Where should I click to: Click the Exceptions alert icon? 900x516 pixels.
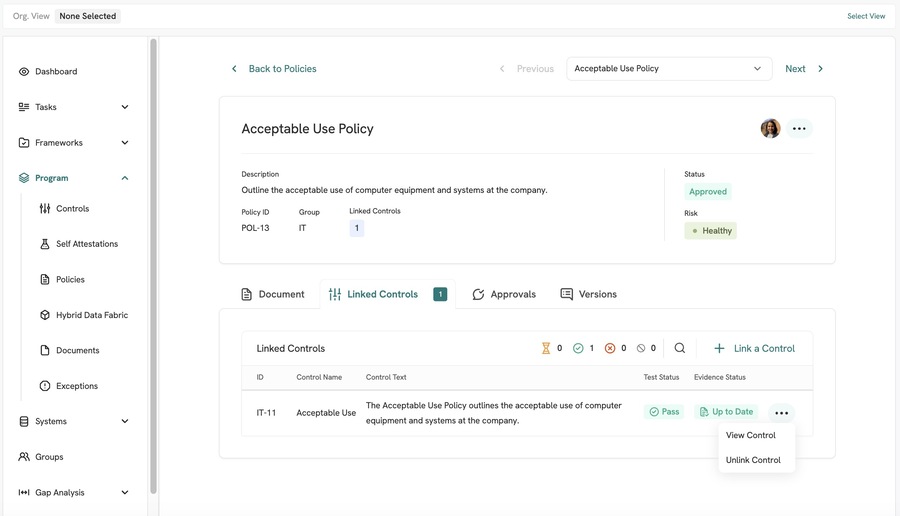(x=45, y=386)
